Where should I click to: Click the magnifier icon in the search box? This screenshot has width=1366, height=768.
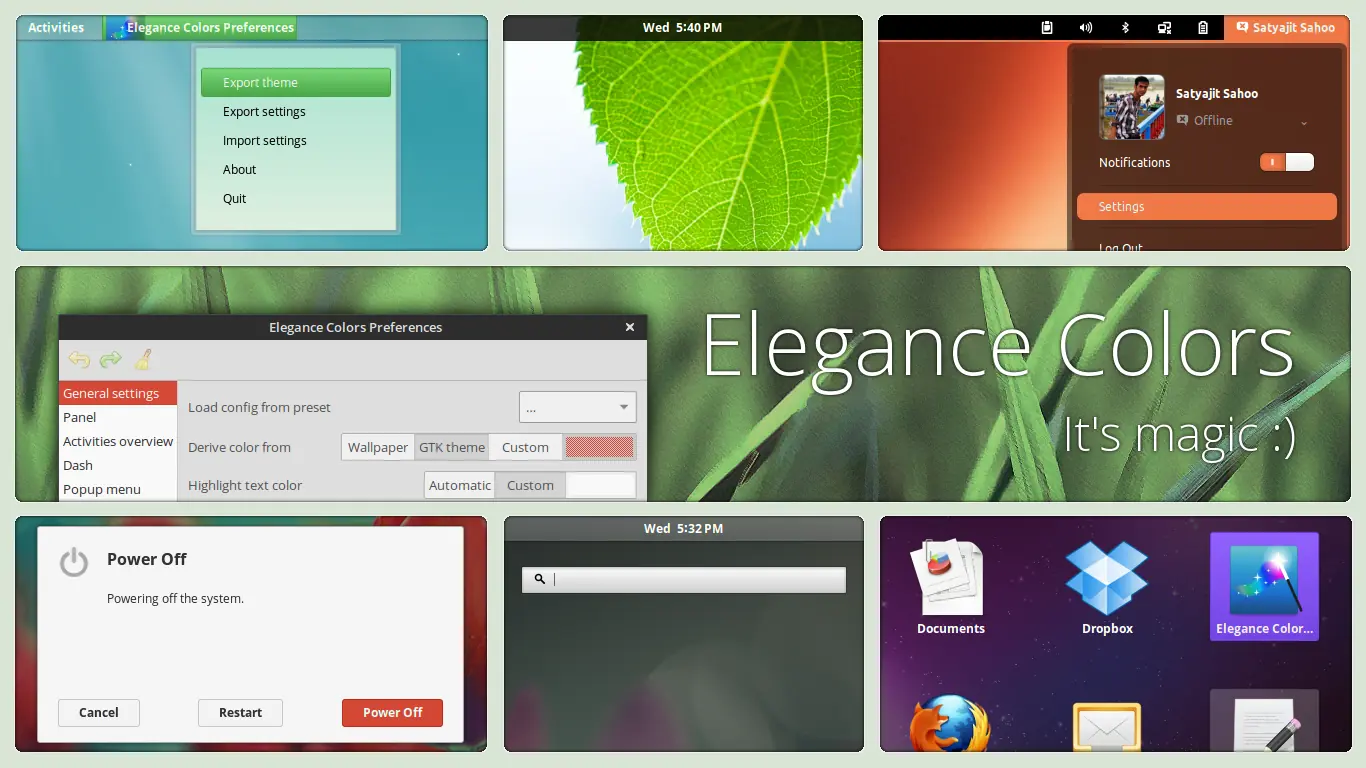tap(540, 579)
